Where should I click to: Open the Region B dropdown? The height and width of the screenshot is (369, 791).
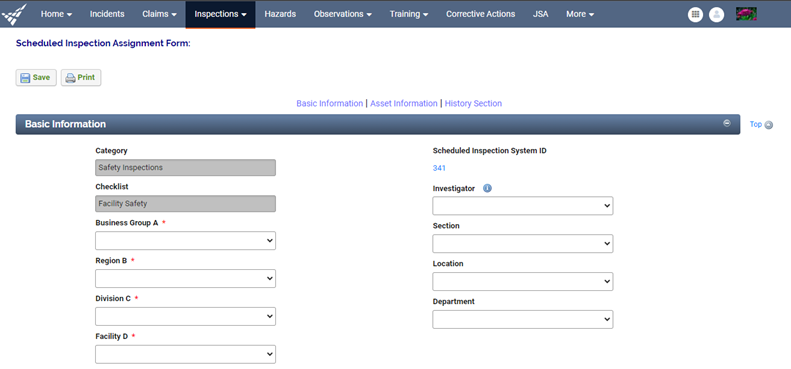pos(185,279)
